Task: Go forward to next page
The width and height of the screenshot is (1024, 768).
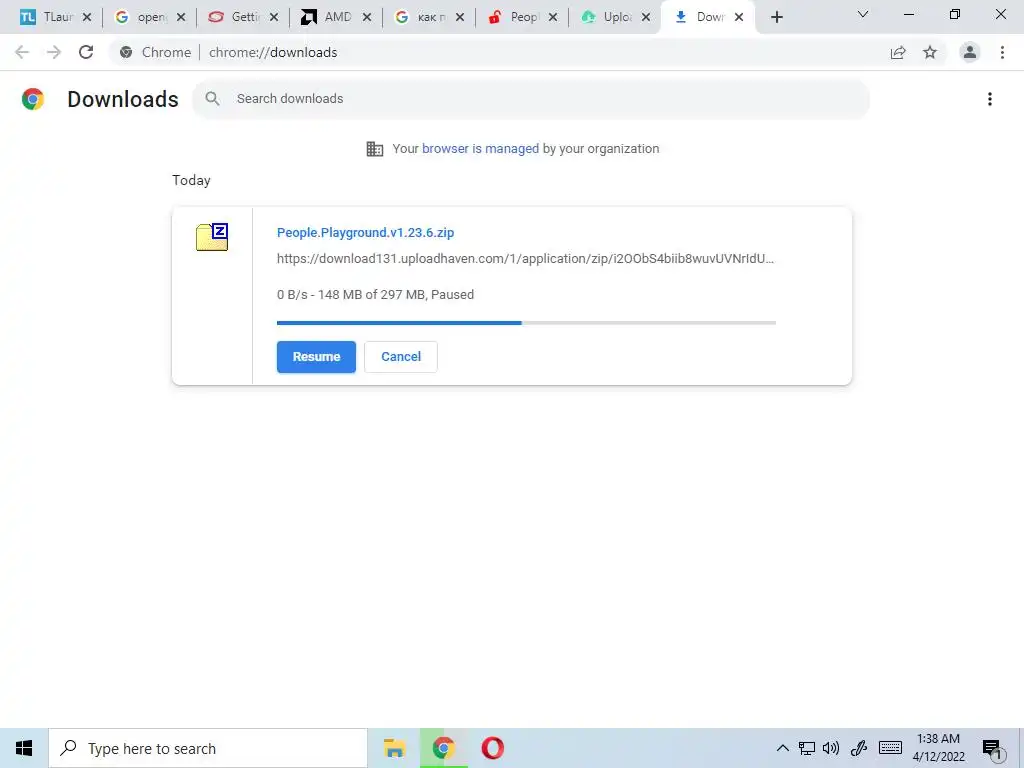Action: 54,52
